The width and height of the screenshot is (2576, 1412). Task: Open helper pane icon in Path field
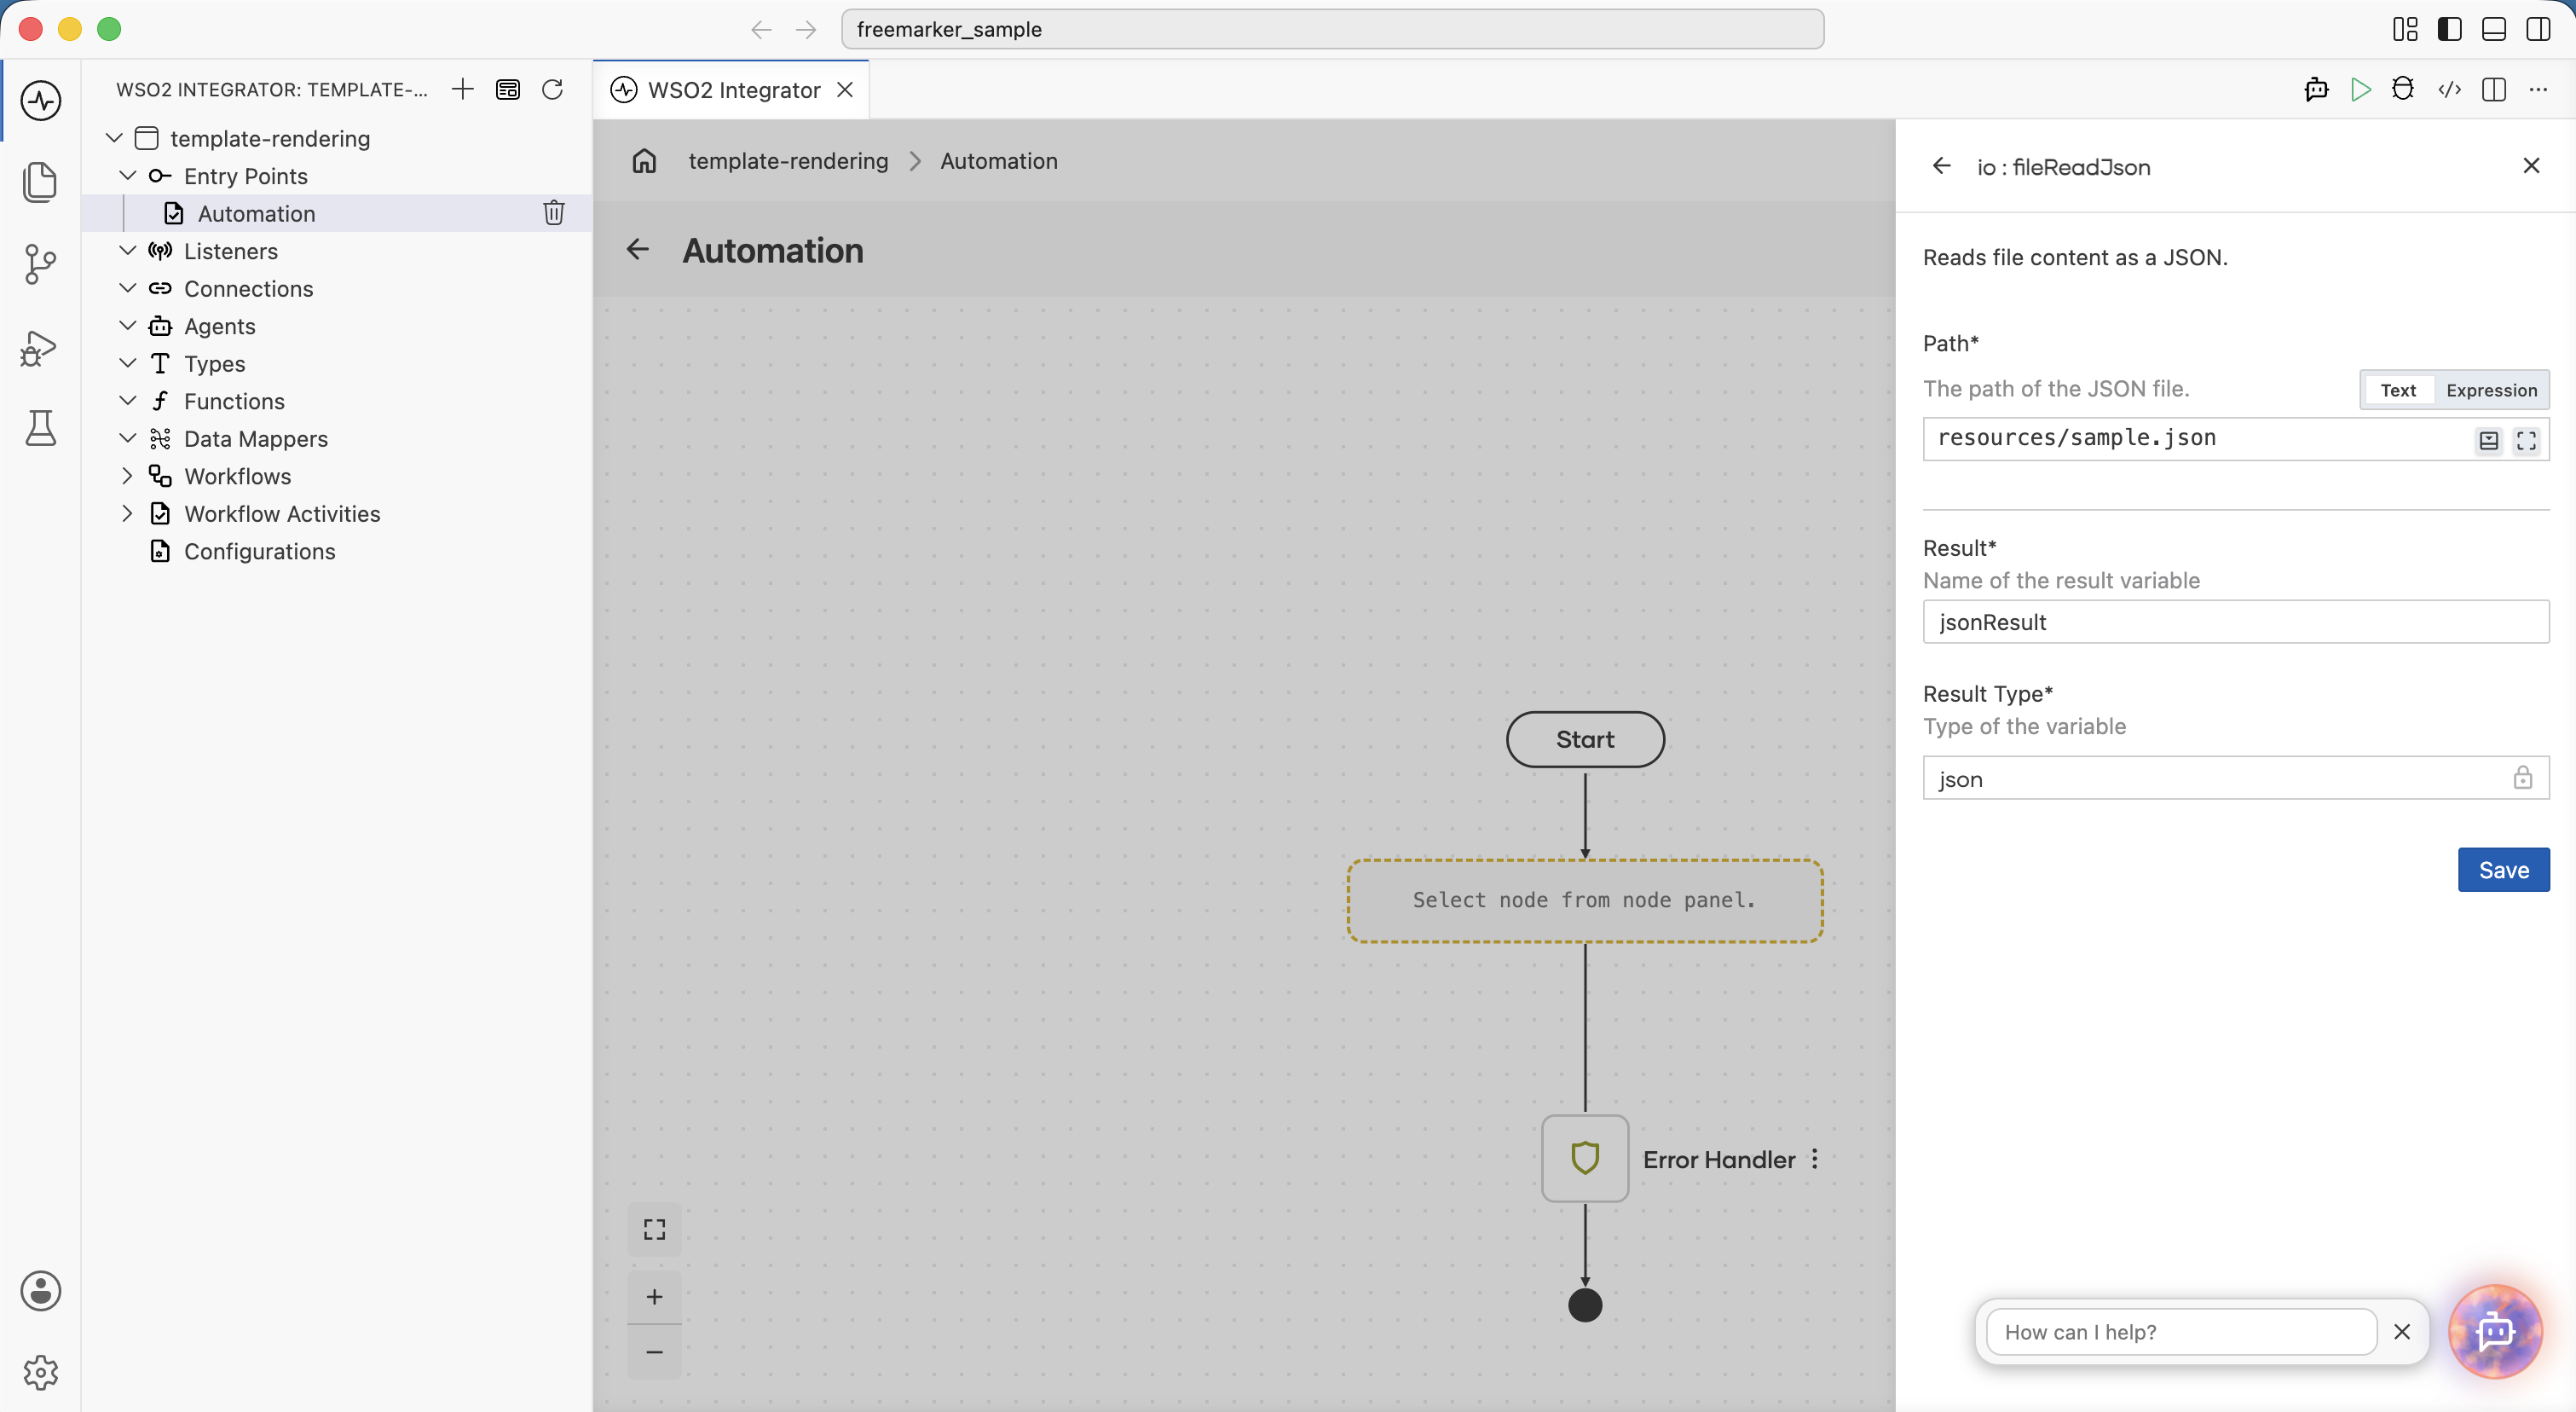pos(2489,440)
